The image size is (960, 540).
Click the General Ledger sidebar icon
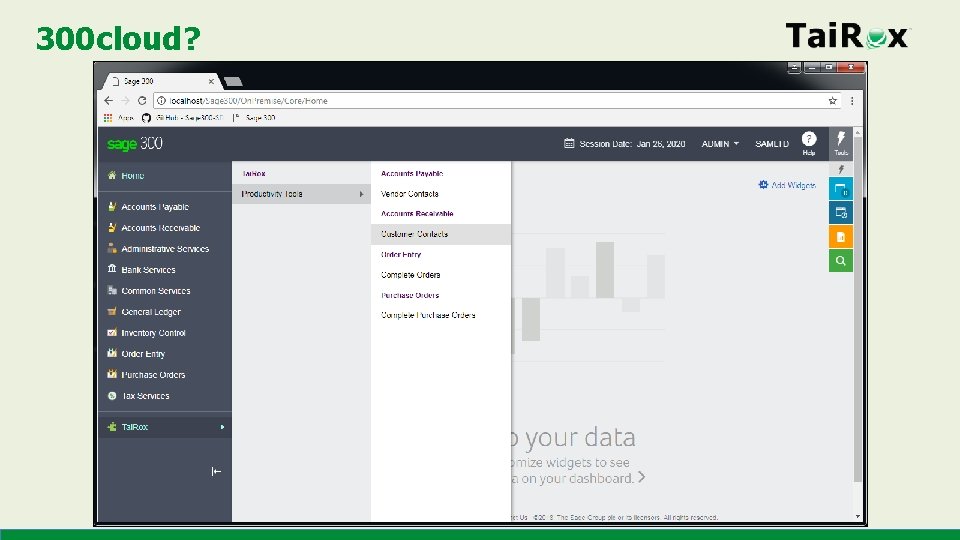click(112, 311)
